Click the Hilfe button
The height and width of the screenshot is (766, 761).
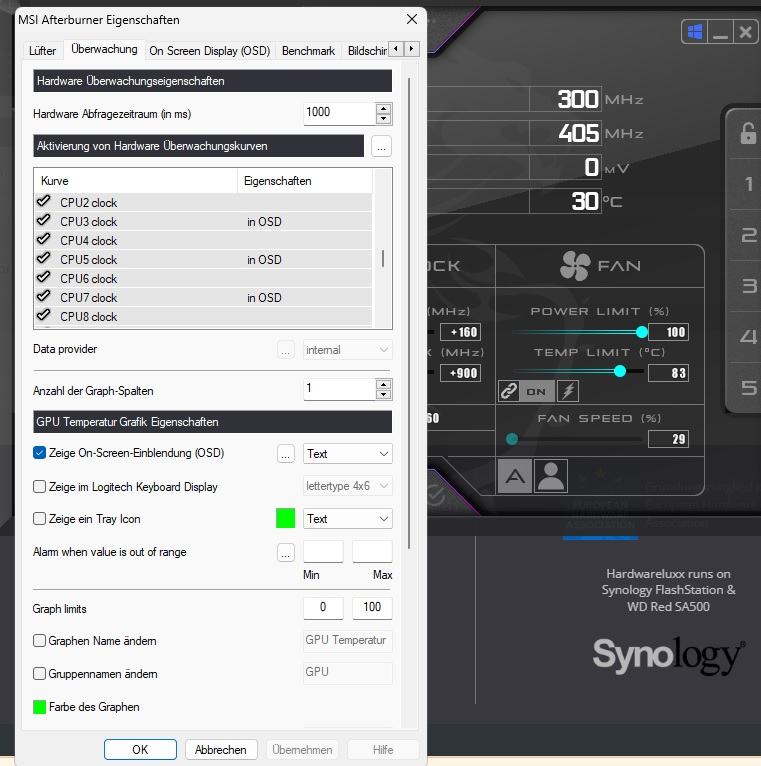pos(383,749)
